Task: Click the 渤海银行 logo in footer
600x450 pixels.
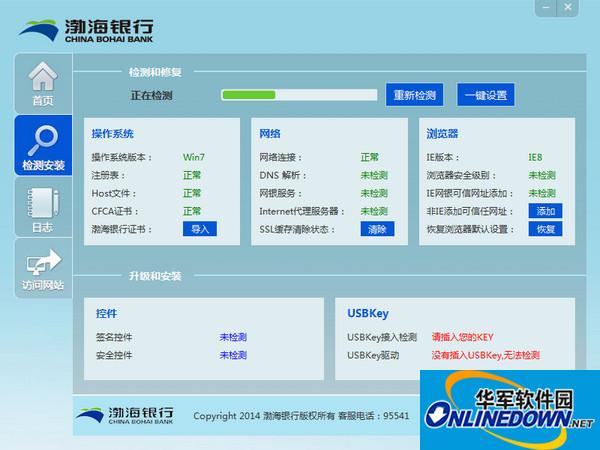Action: pos(124,416)
